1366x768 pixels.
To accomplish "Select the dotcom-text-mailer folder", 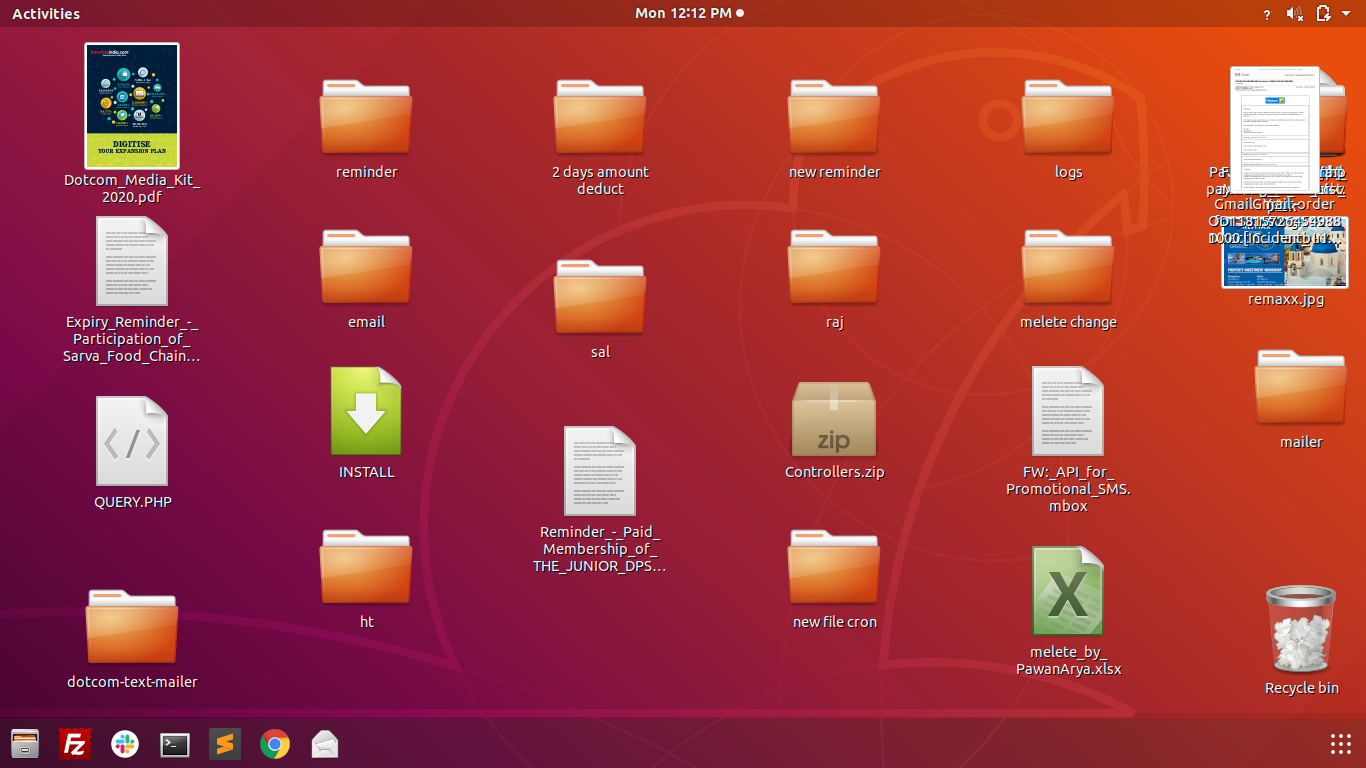I will point(132,627).
